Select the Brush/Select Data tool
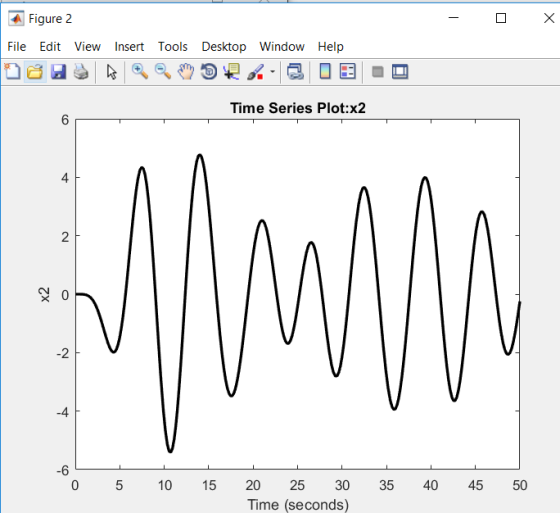This screenshot has height=513, width=560. click(255, 72)
